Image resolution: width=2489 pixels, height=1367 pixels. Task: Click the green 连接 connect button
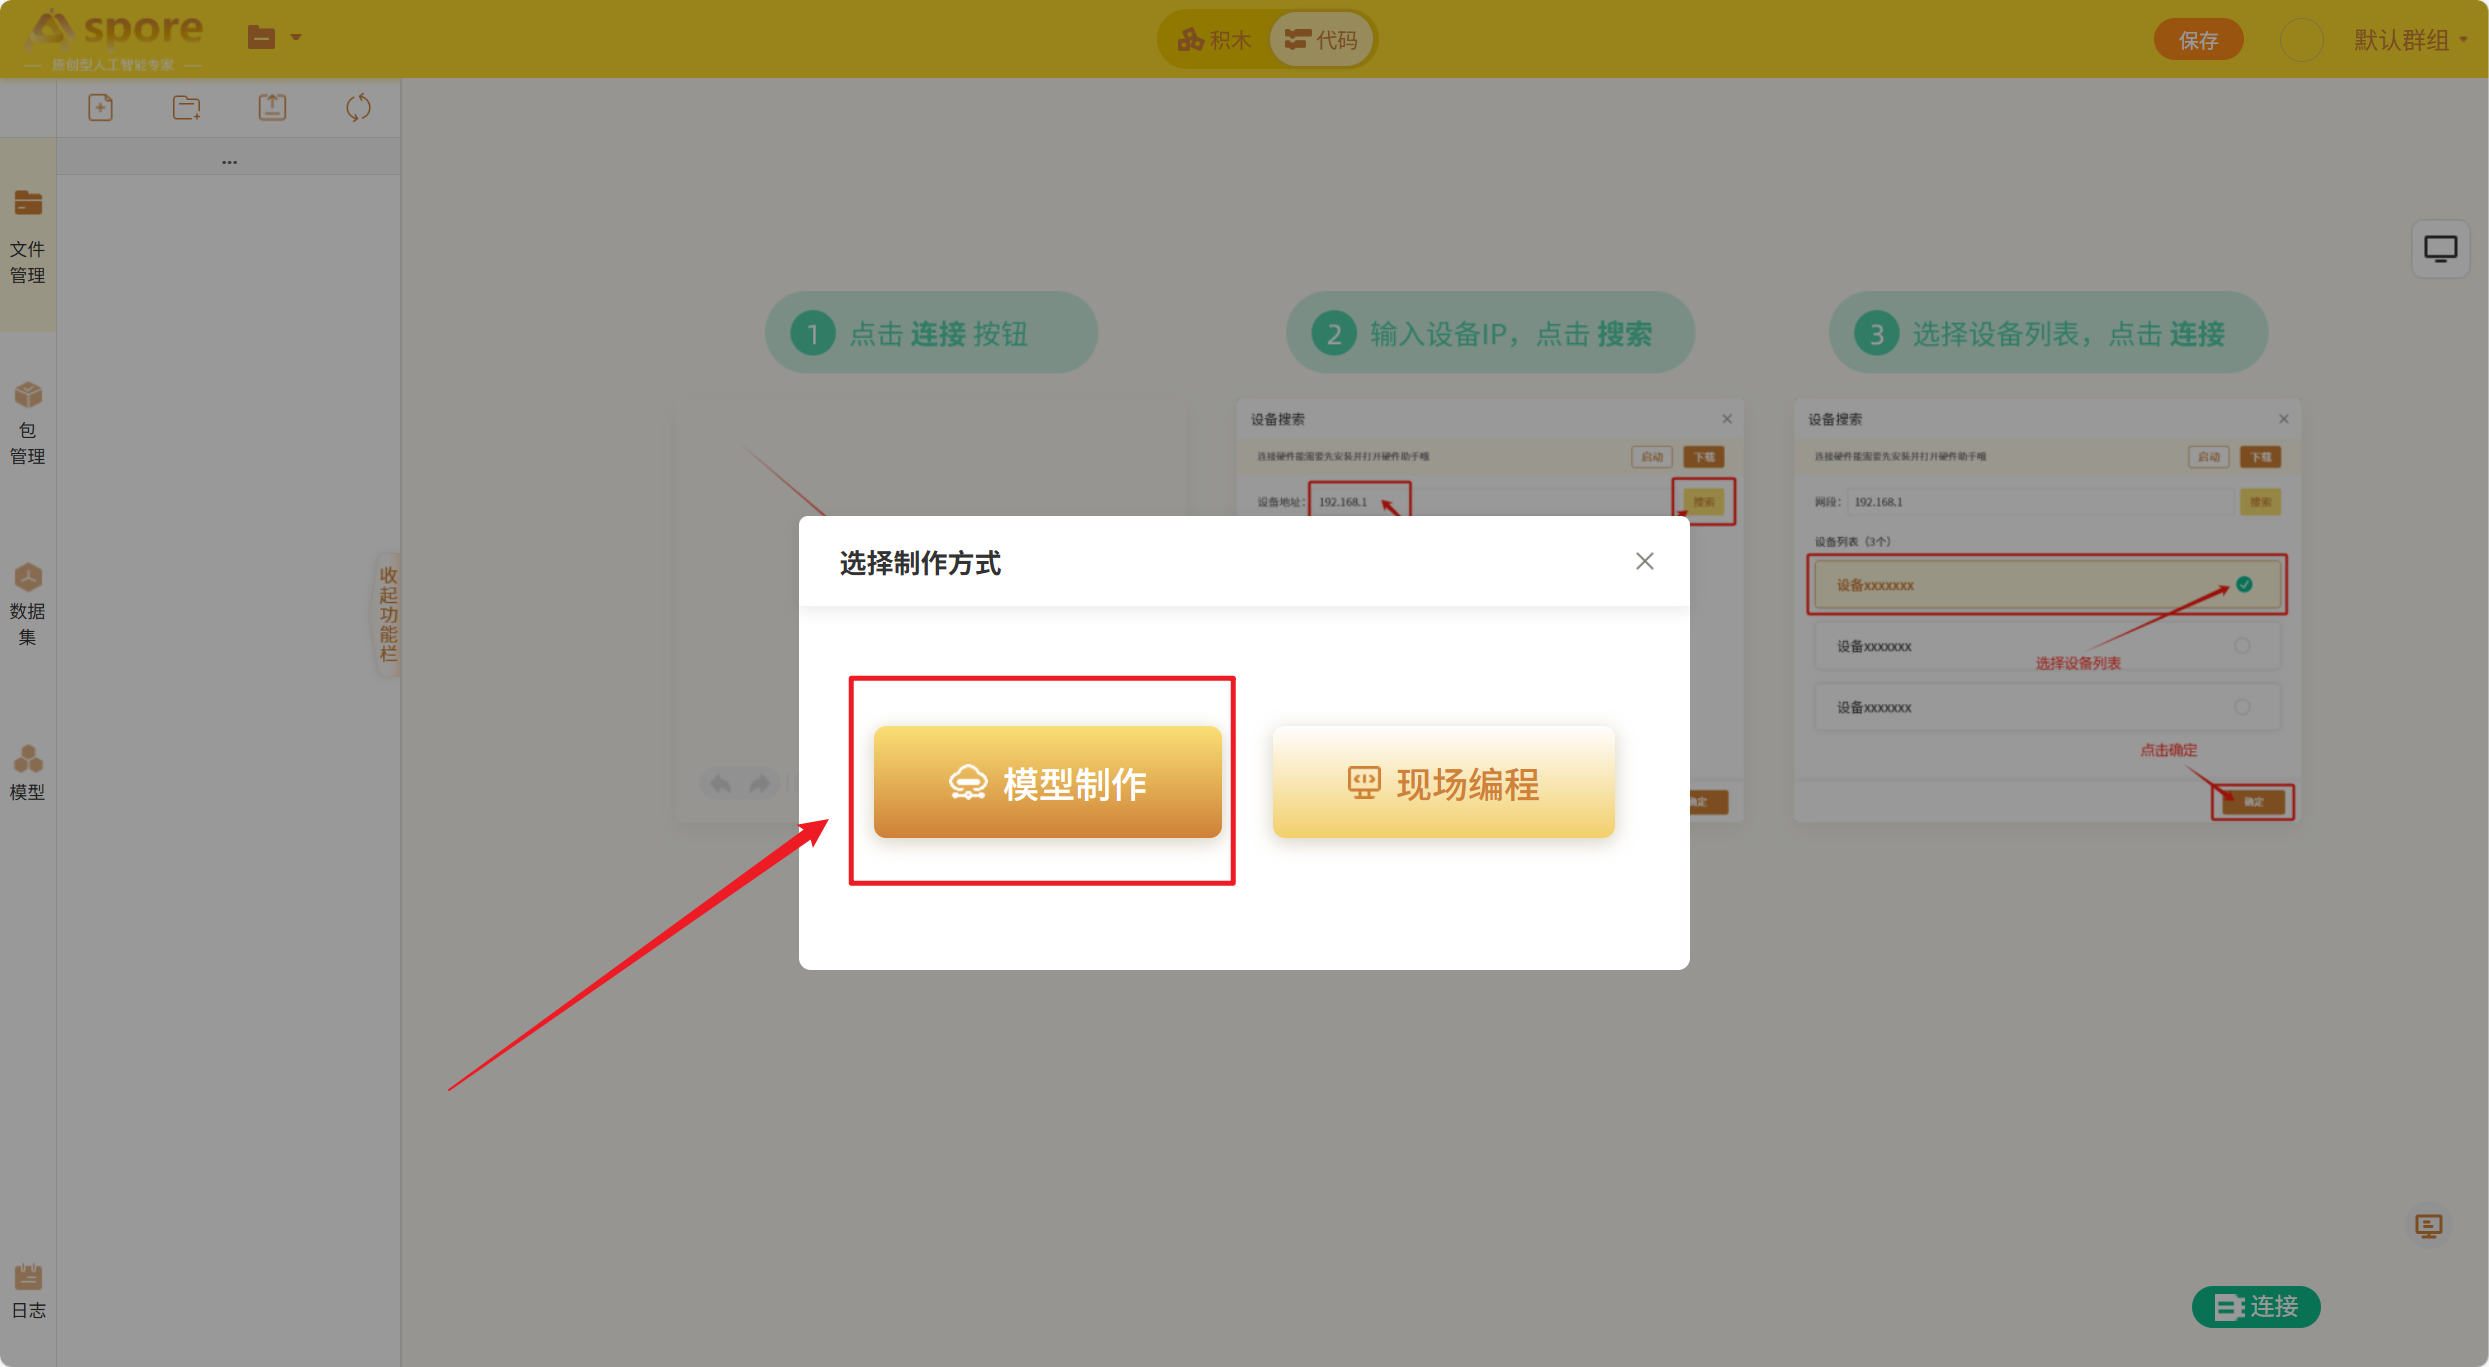(x=2256, y=1306)
